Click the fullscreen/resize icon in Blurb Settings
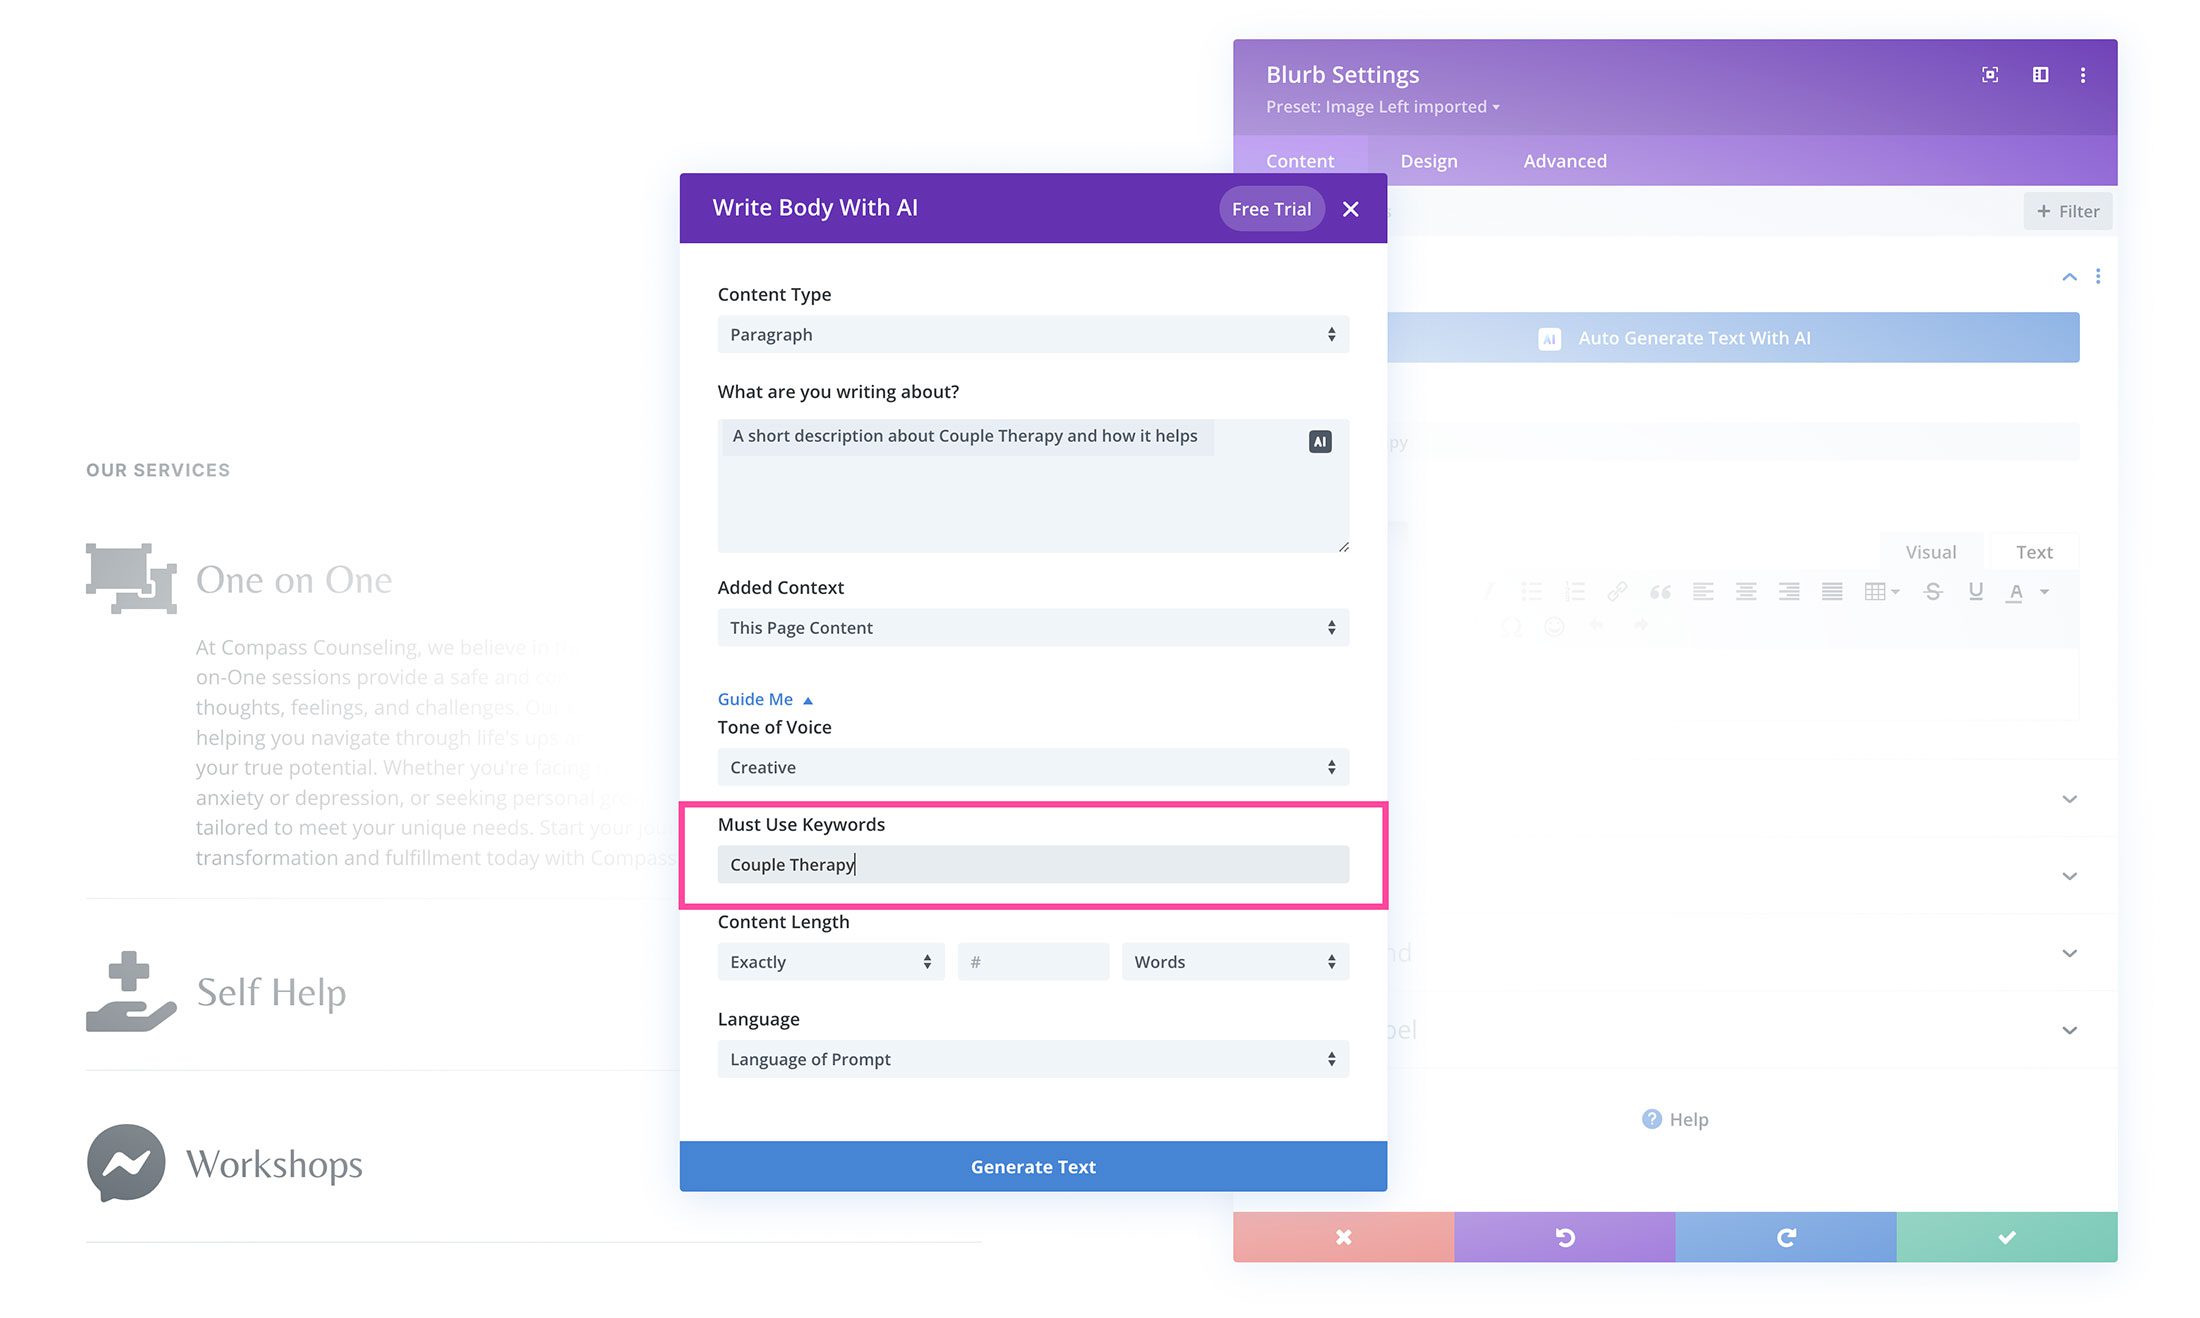Screen dimensions: 2200x1318 pos(1990,74)
